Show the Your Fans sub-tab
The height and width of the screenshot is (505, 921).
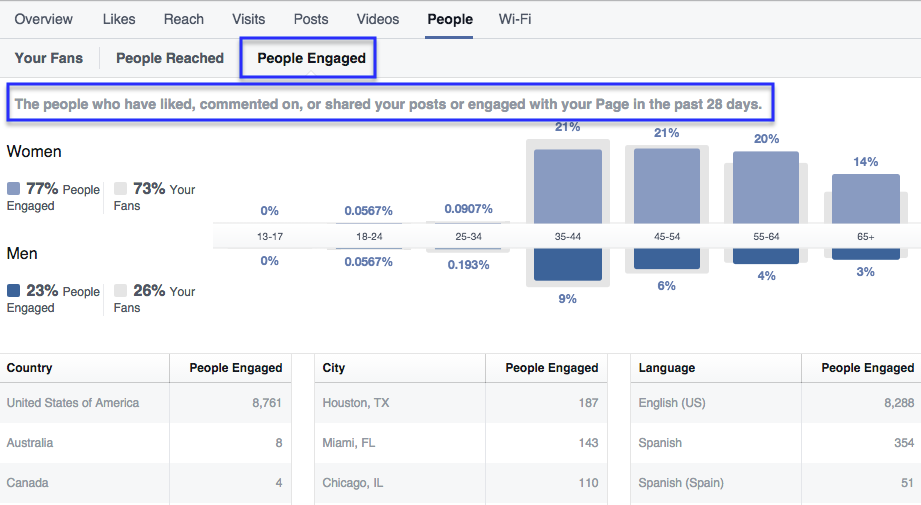[49, 58]
